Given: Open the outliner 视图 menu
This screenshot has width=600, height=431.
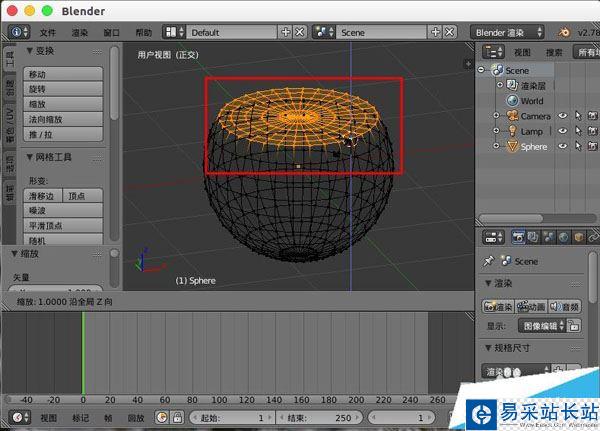Looking at the screenshot, I should 522,52.
